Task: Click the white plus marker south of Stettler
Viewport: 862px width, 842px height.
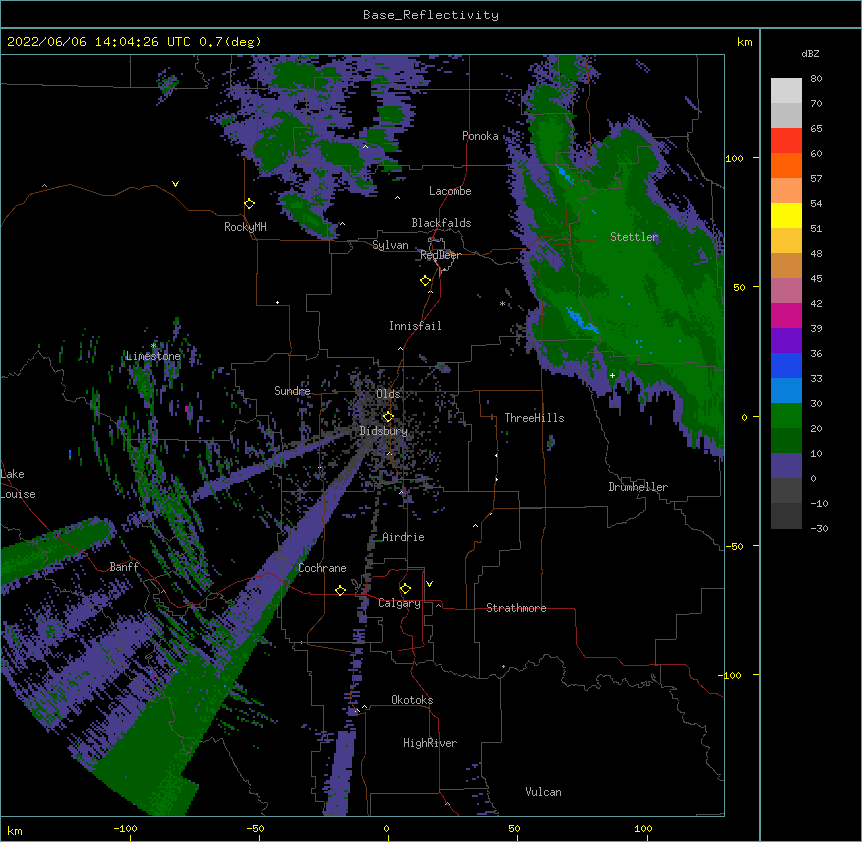Action: tap(612, 375)
